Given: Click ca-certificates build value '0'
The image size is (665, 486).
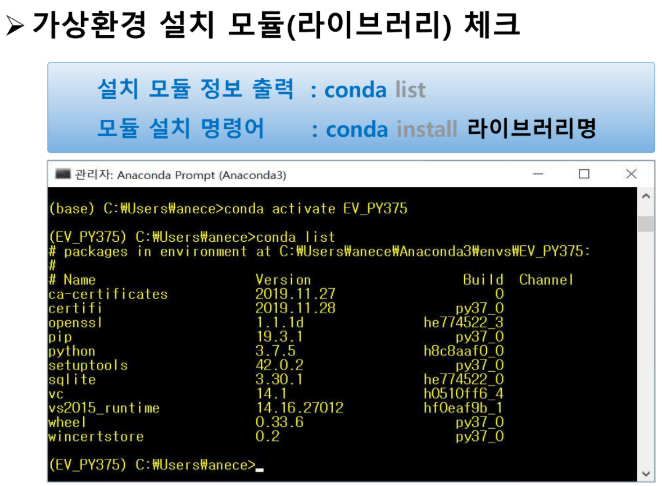Looking at the screenshot, I should click(x=499, y=294).
